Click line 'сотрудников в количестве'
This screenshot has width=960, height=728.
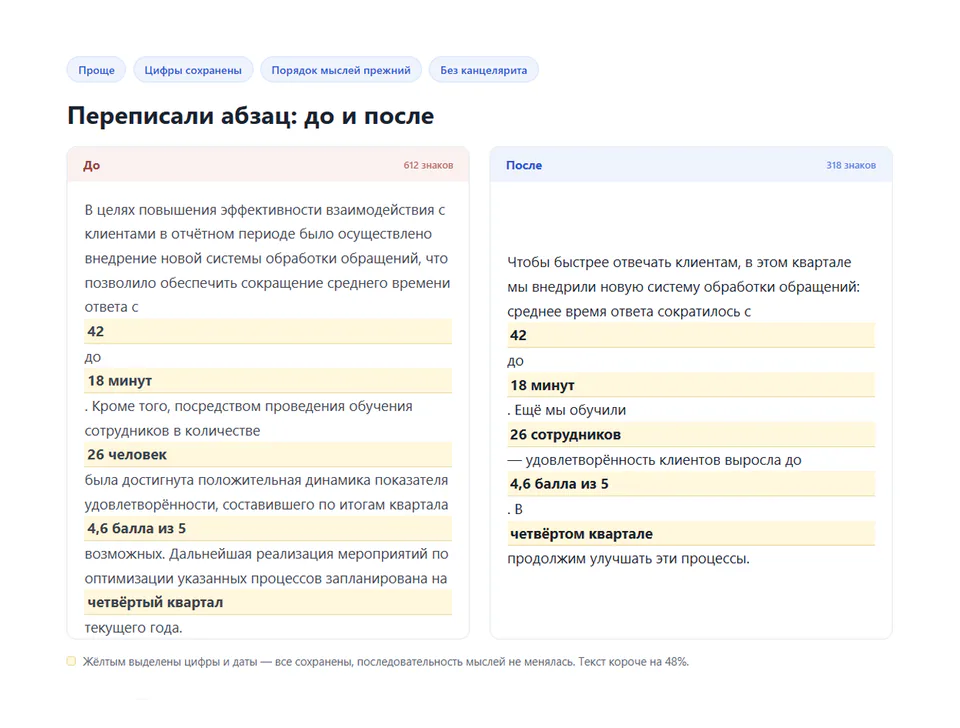coord(172,431)
